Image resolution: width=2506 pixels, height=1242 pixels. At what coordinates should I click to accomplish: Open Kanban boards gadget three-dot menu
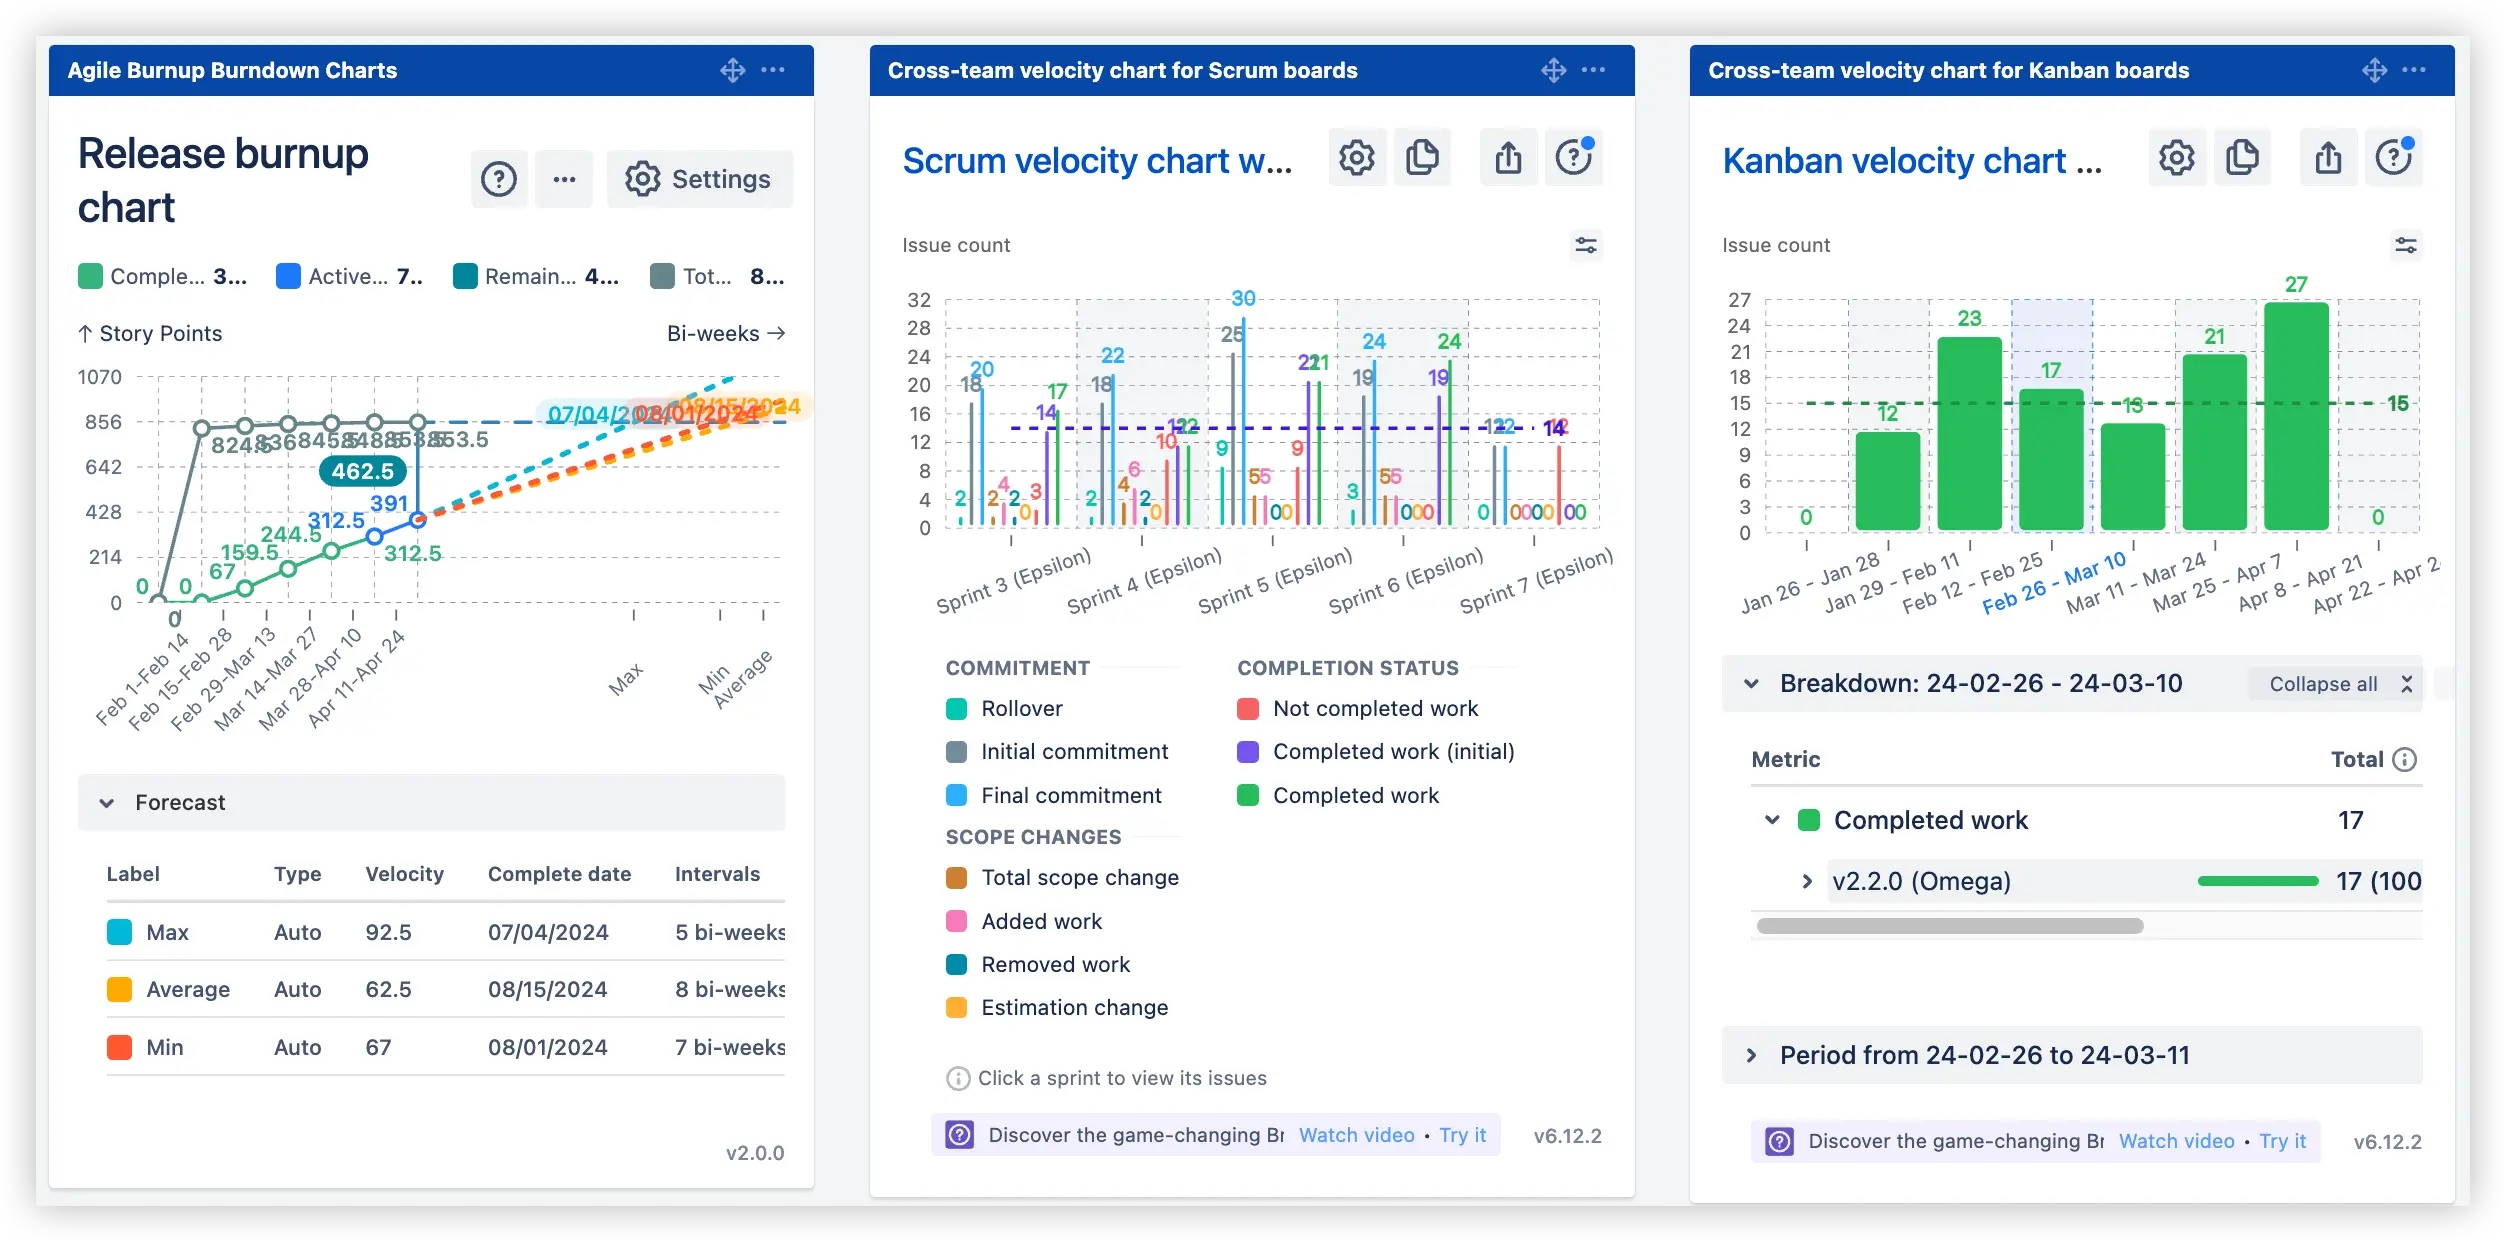2413,70
